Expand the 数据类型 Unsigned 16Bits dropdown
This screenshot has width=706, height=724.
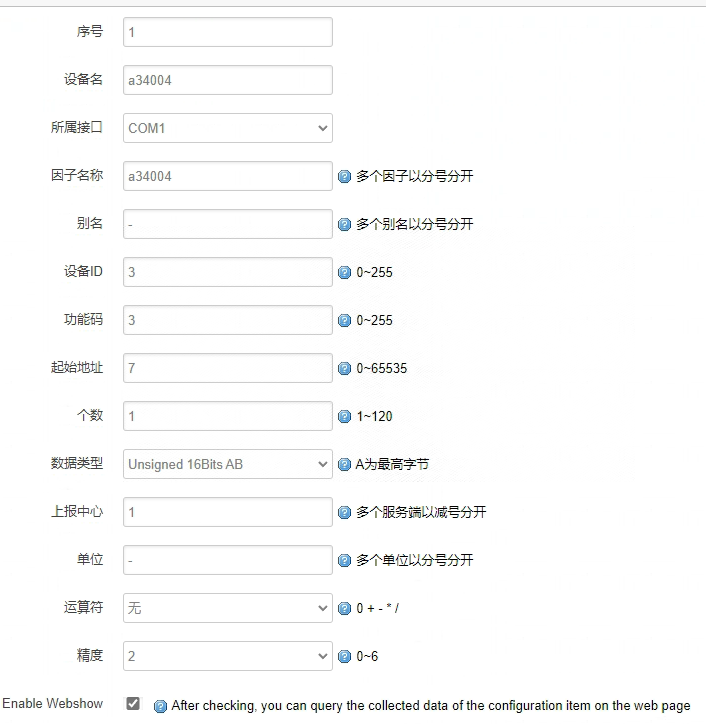(228, 464)
